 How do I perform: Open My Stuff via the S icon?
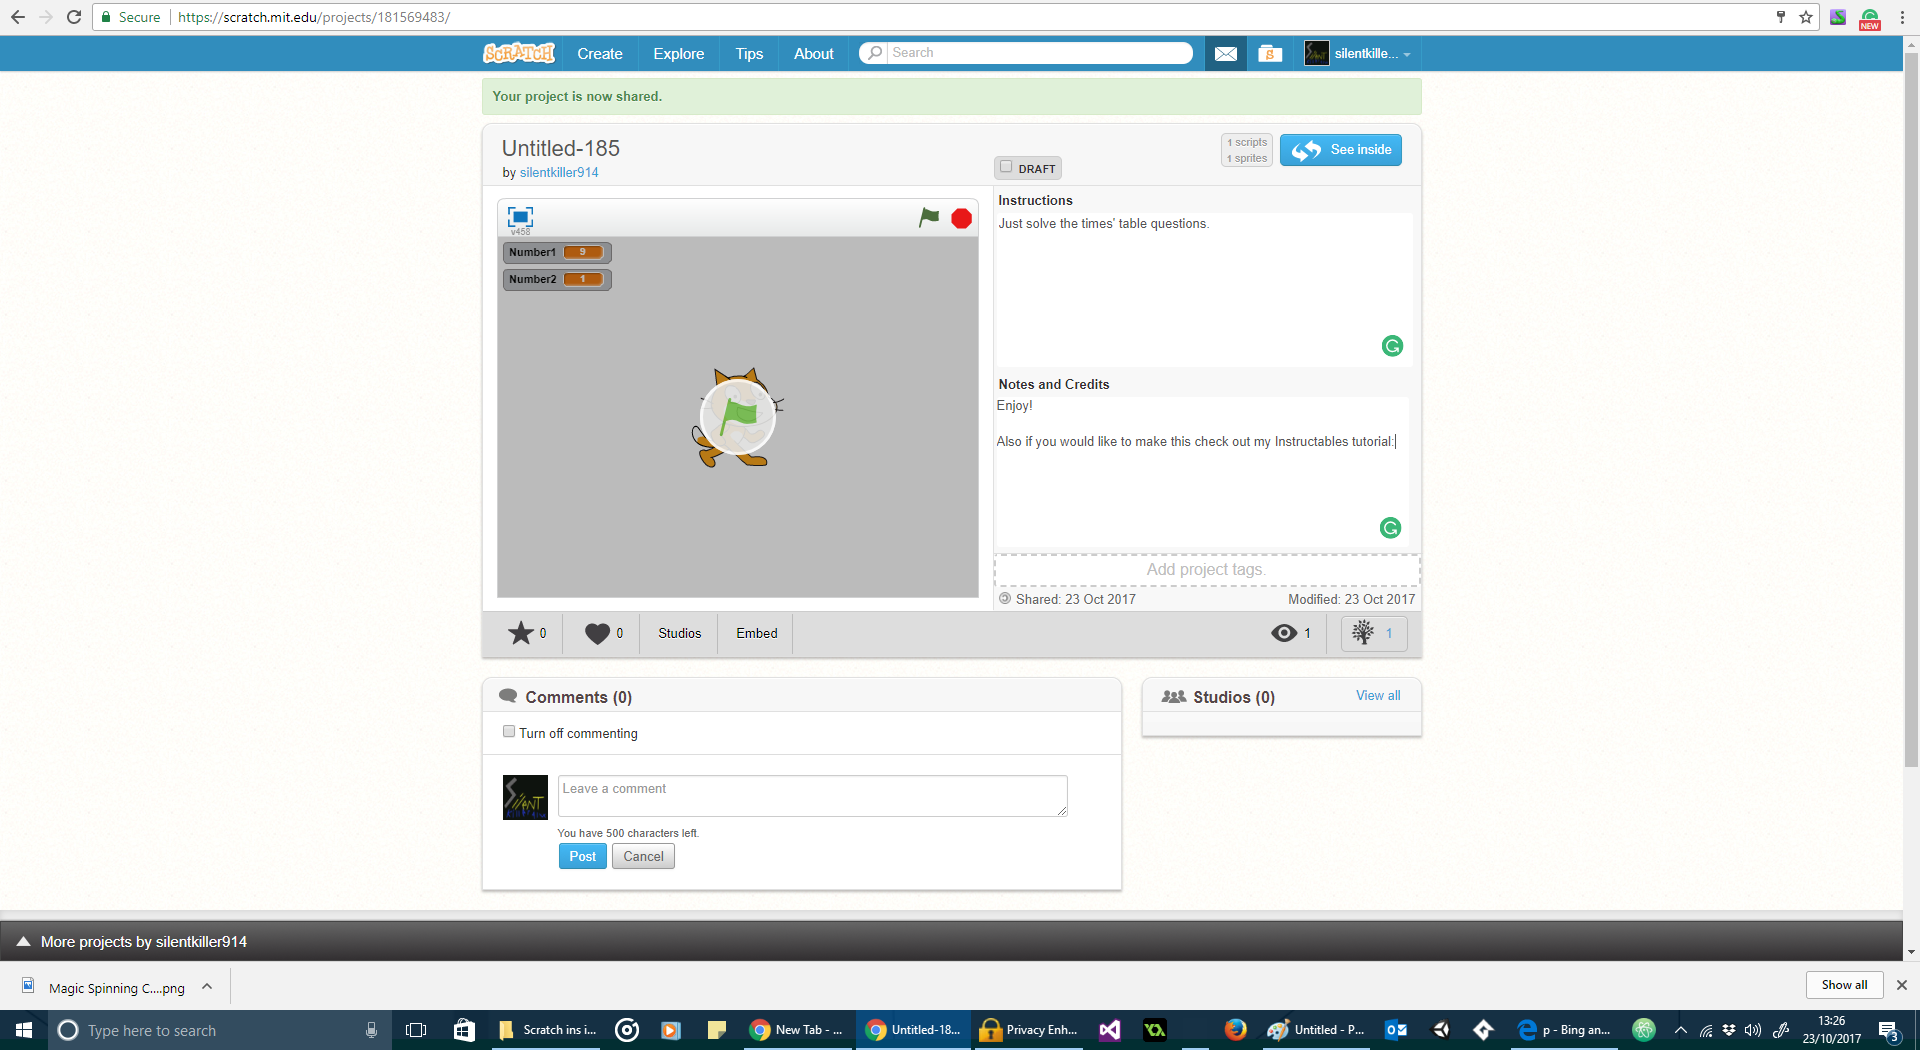coord(1268,53)
